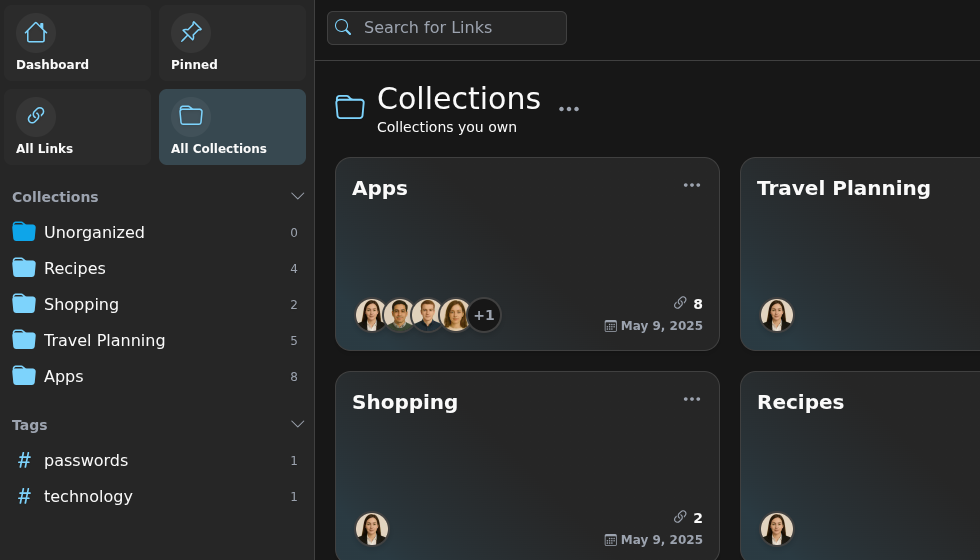Click the magnifier icon in search bar

(x=342, y=27)
